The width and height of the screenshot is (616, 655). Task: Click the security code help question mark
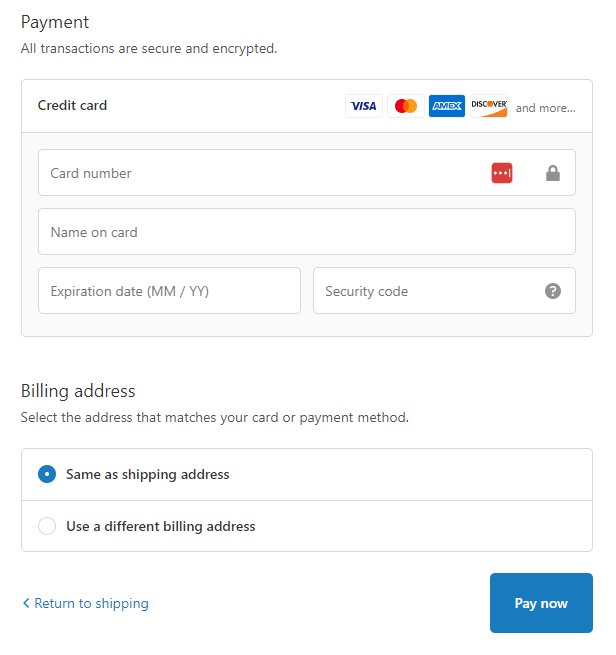tap(553, 291)
